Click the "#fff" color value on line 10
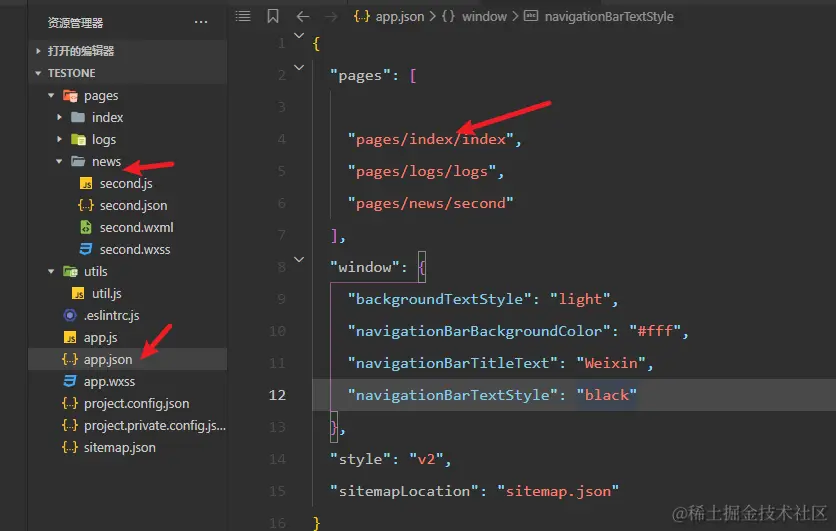 655,331
